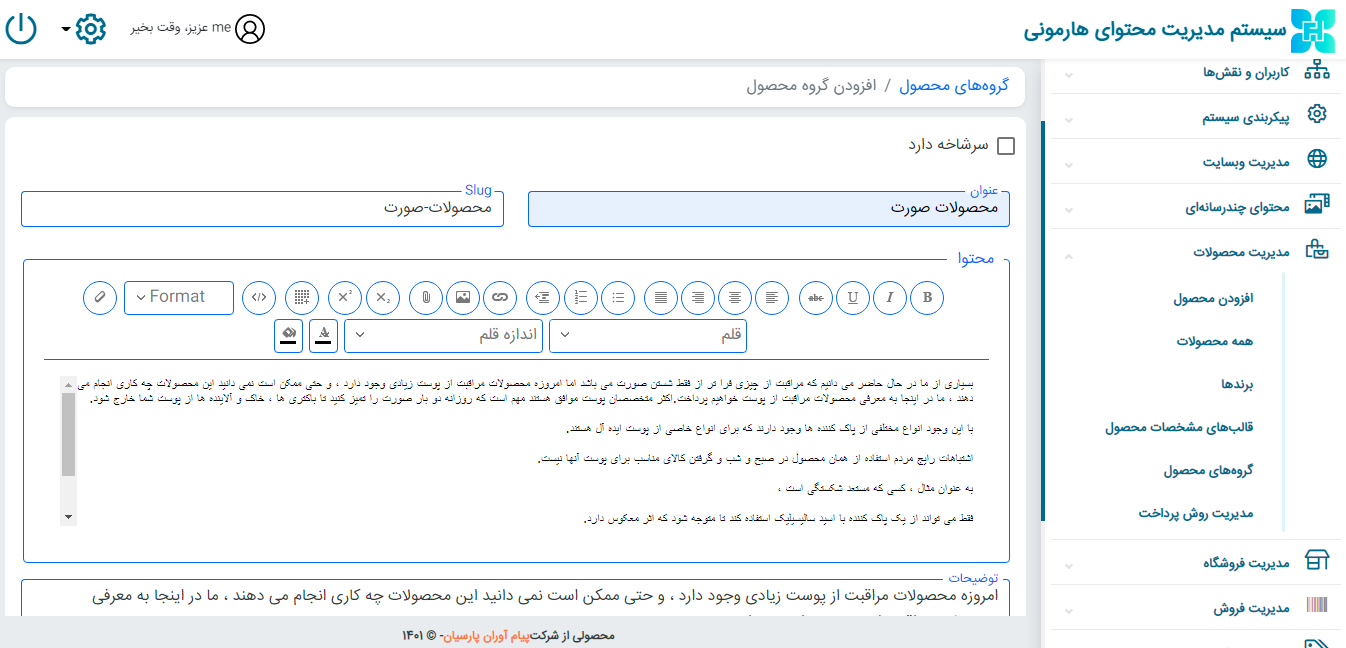Viewport: 1346px width, 648px height.
Task: Attach a file using the paperclip icon
Action: (425, 297)
